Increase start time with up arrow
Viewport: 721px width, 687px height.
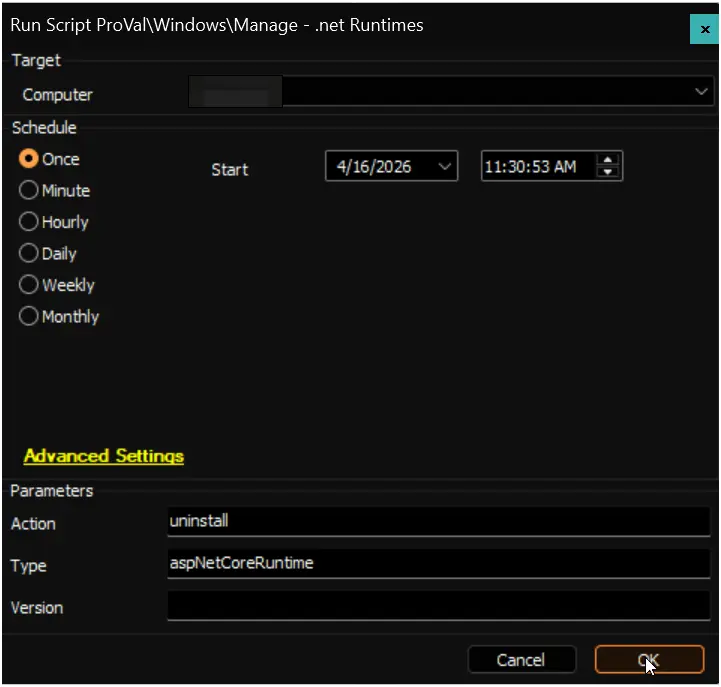607,160
